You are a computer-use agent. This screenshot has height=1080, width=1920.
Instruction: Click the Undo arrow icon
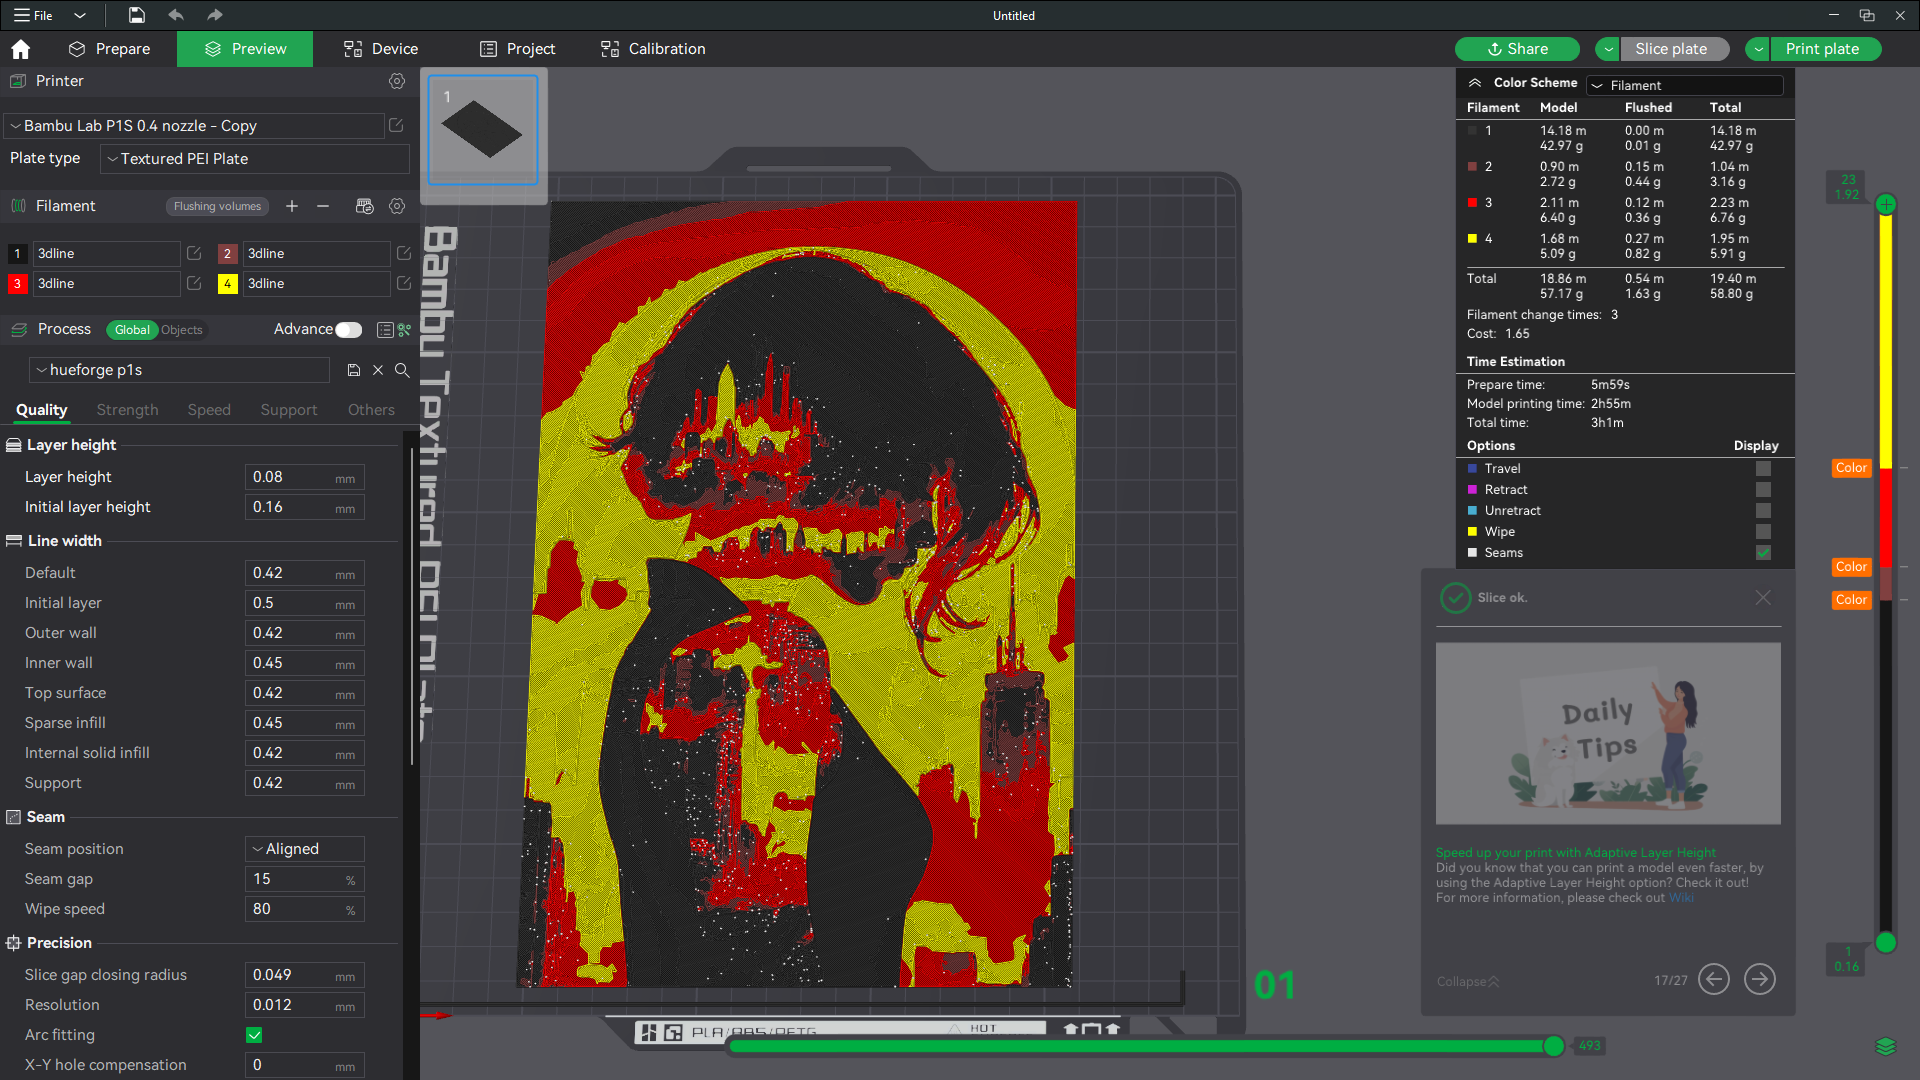tap(176, 15)
